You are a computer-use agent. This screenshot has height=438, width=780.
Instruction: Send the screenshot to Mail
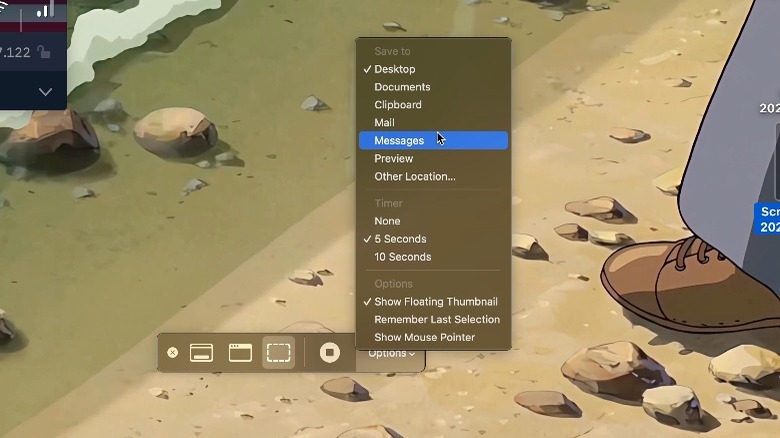(x=384, y=123)
